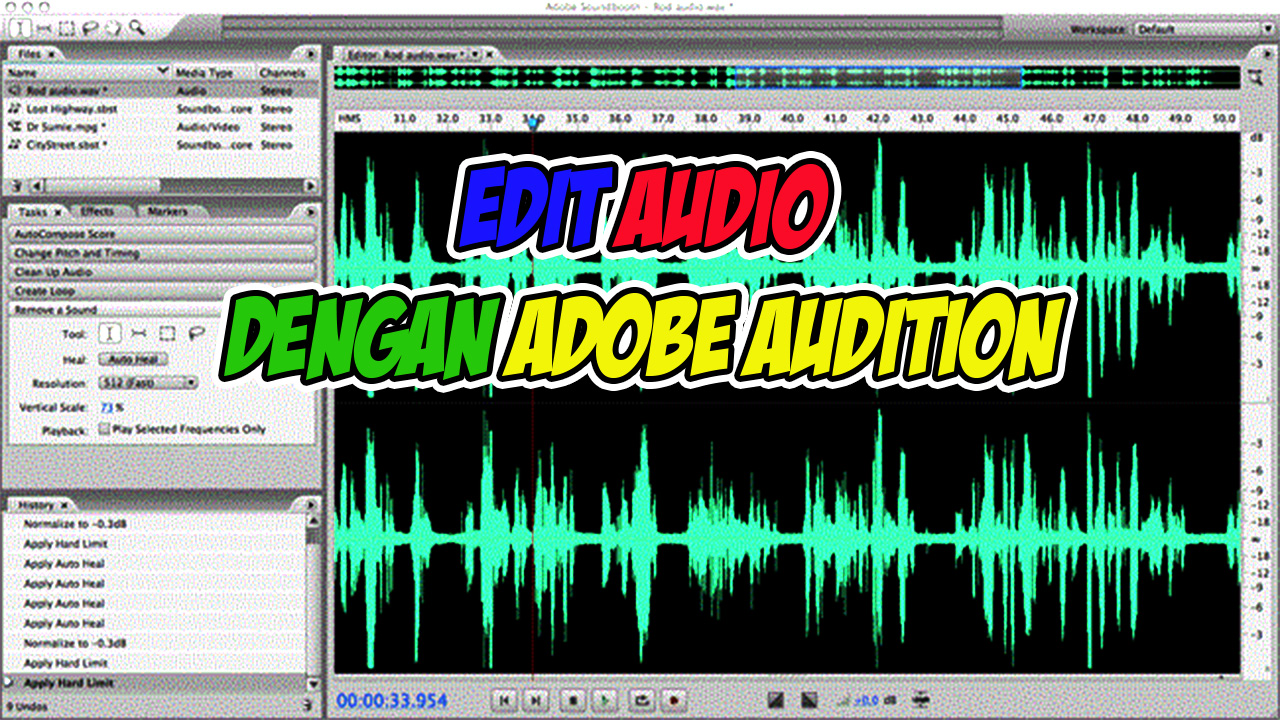
Task: Select Rod audio.wav in Files list
Action: (x=163, y=90)
